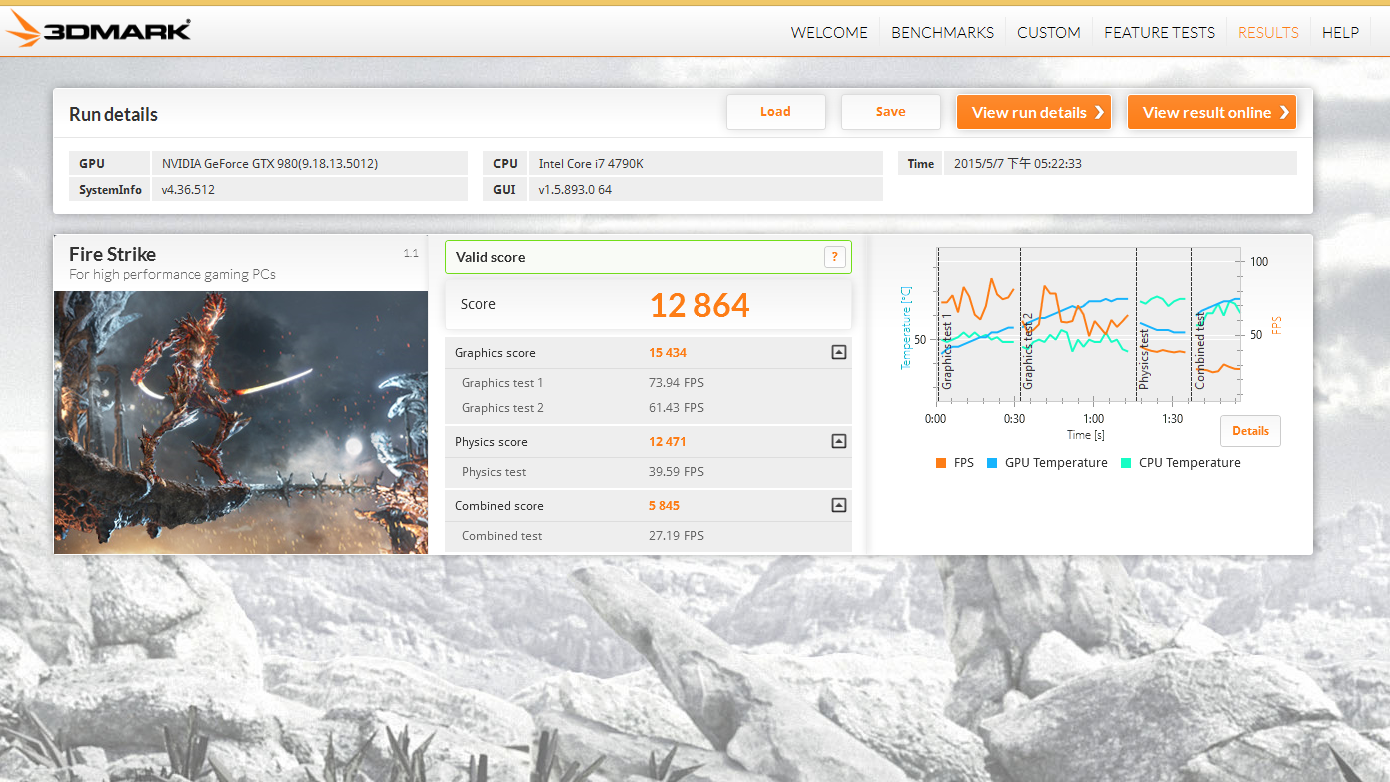Viewport: 1390px width, 782px height.
Task: Click the green CPU Temperature legend swatch
Action: point(1126,463)
